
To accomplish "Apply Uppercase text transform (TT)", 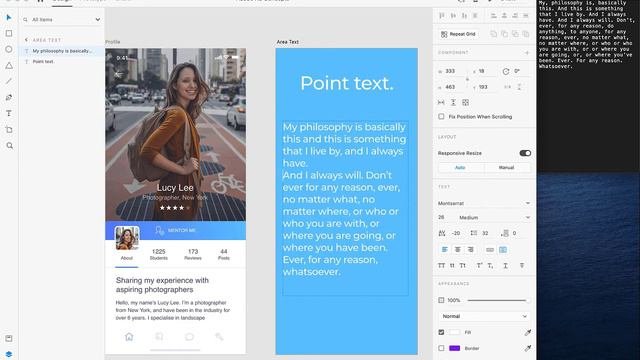I will 441,266.
